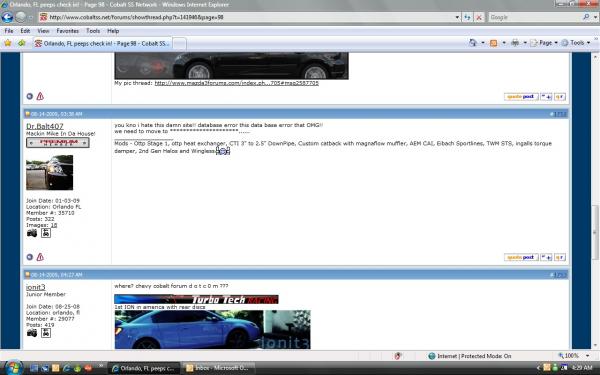Click the Dr.Balt407 username link
600x375 pixels.
45,126
